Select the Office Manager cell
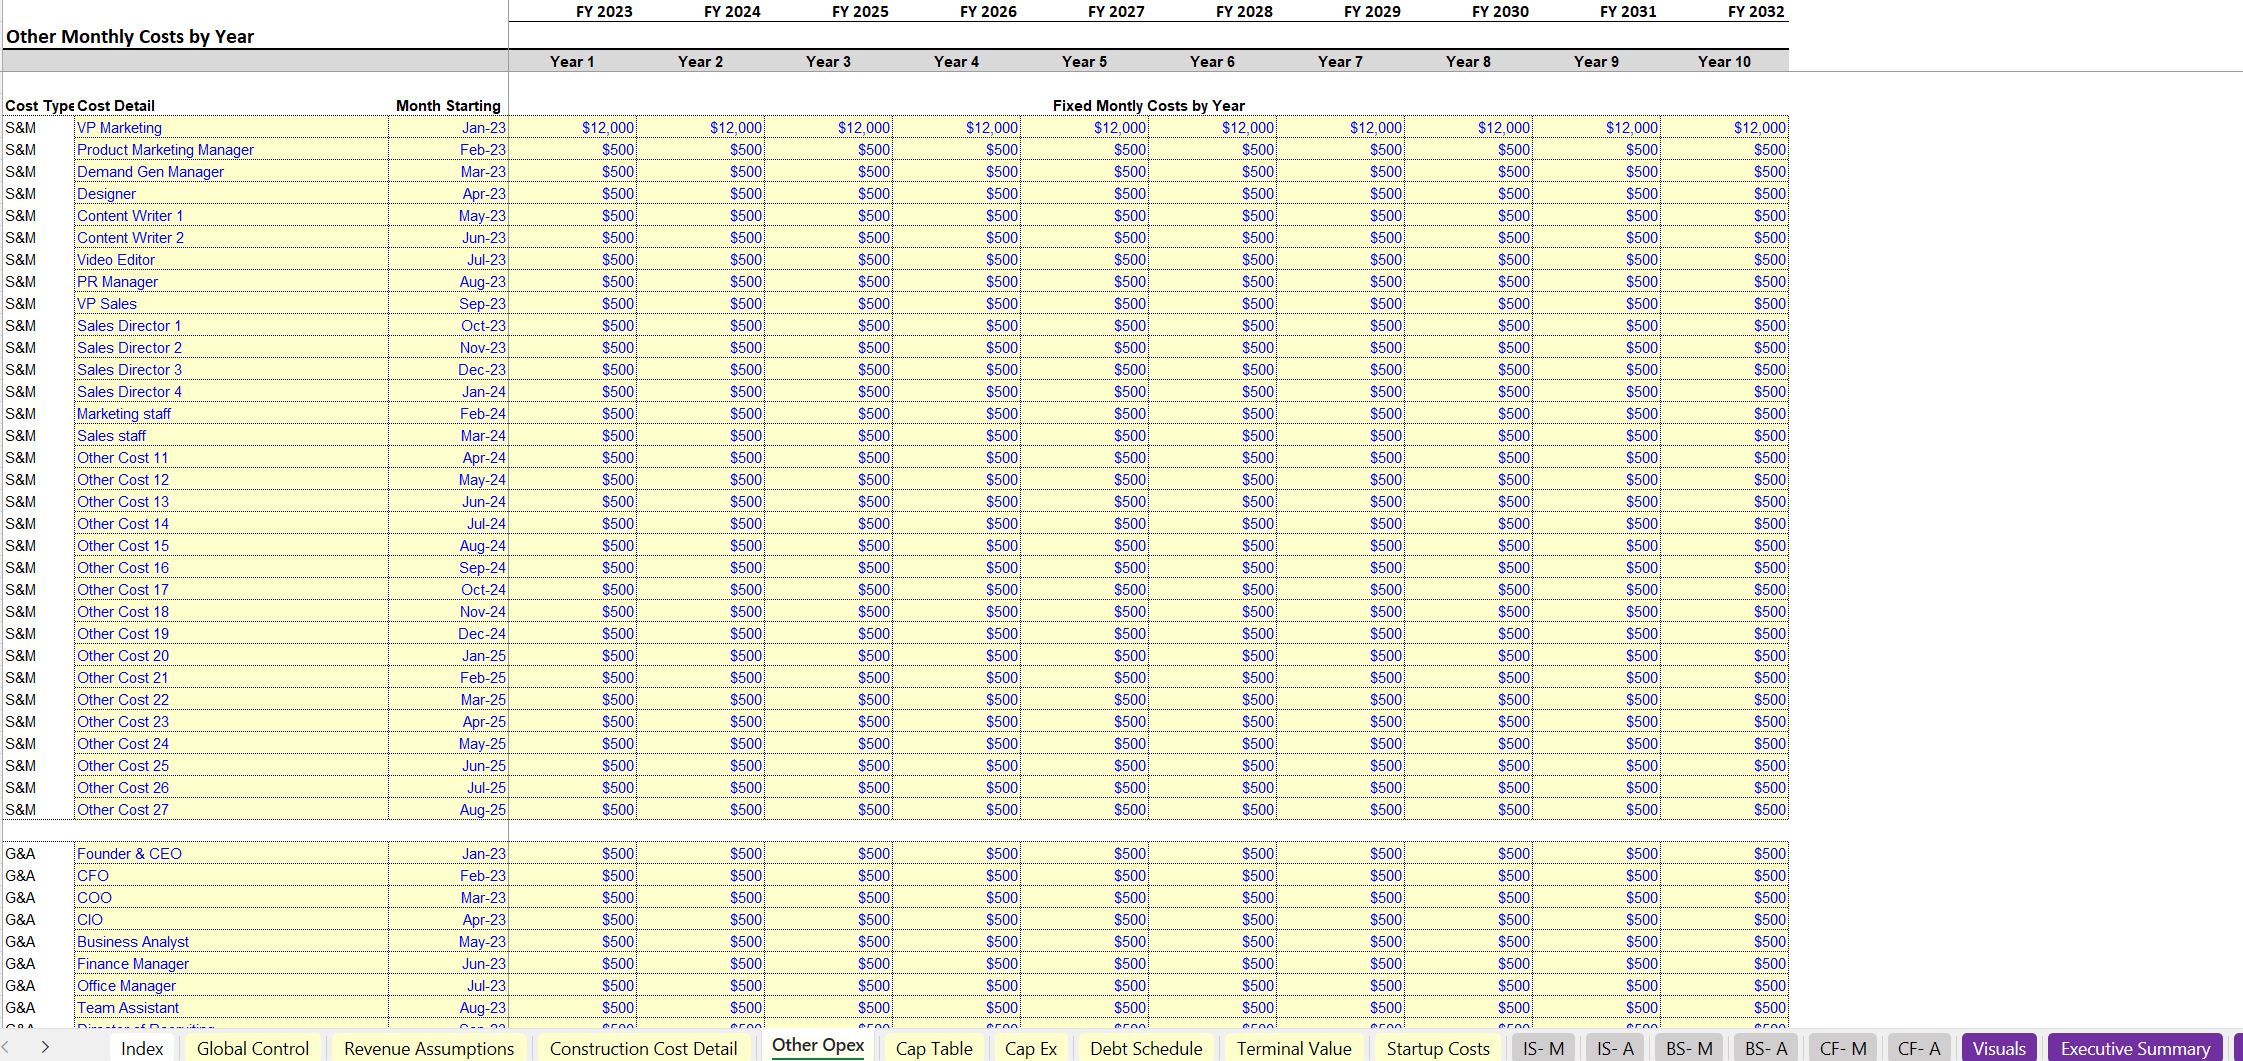 pyautogui.click(x=231, y=986)
